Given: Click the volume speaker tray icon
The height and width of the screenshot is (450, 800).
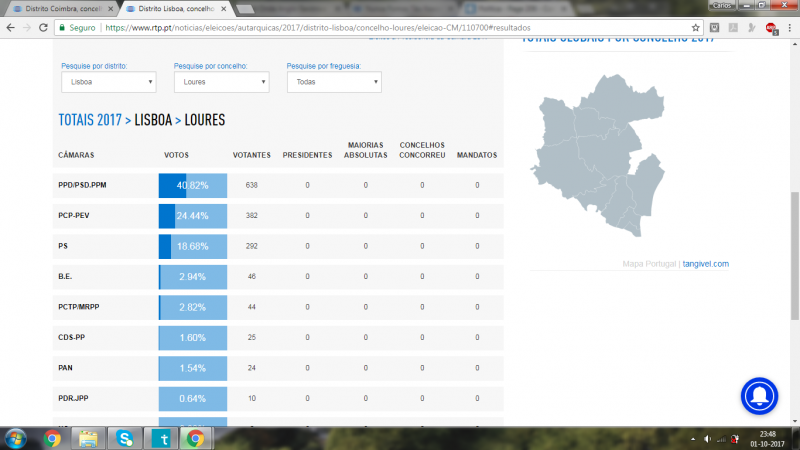Looking at the screenshot, I should pyautogui.click(x=707, y=439).
